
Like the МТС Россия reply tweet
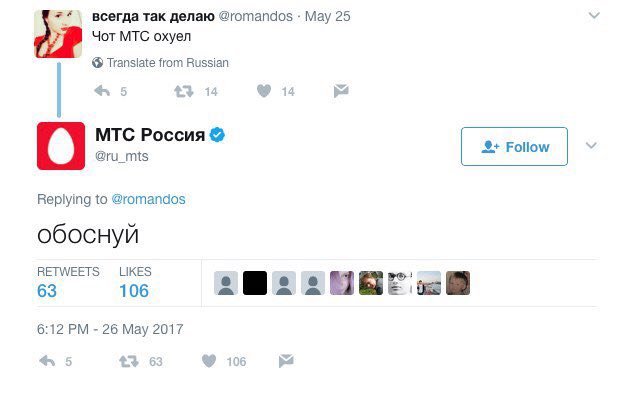pos(209,361)
